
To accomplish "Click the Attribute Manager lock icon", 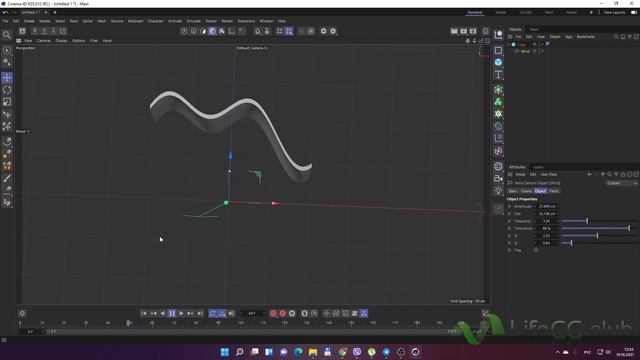I will pos(623,175).
